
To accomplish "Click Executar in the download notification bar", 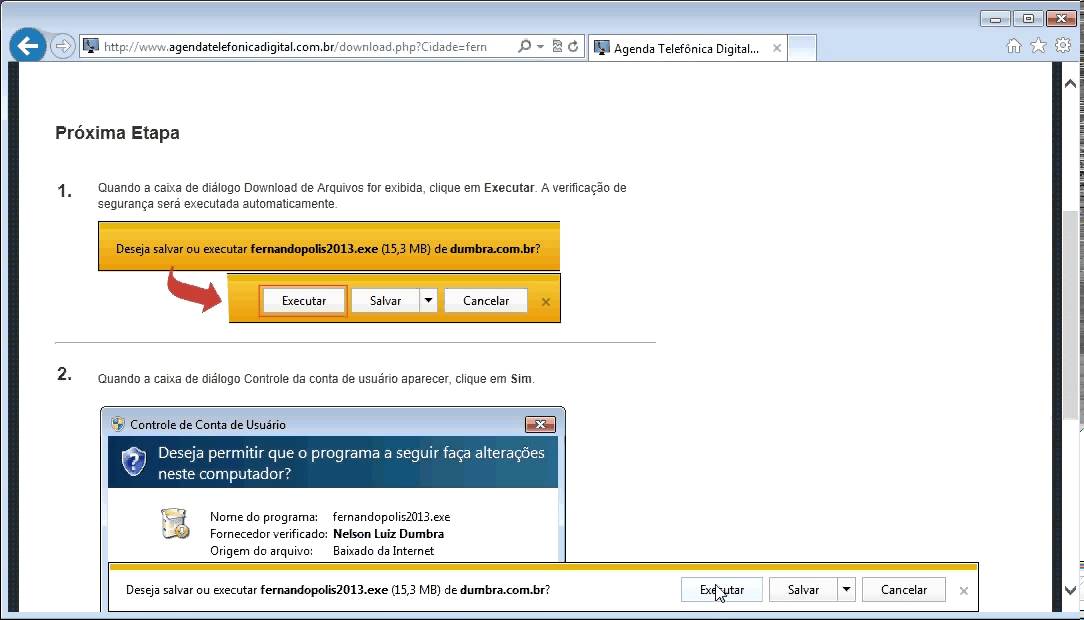I will 722,590.
